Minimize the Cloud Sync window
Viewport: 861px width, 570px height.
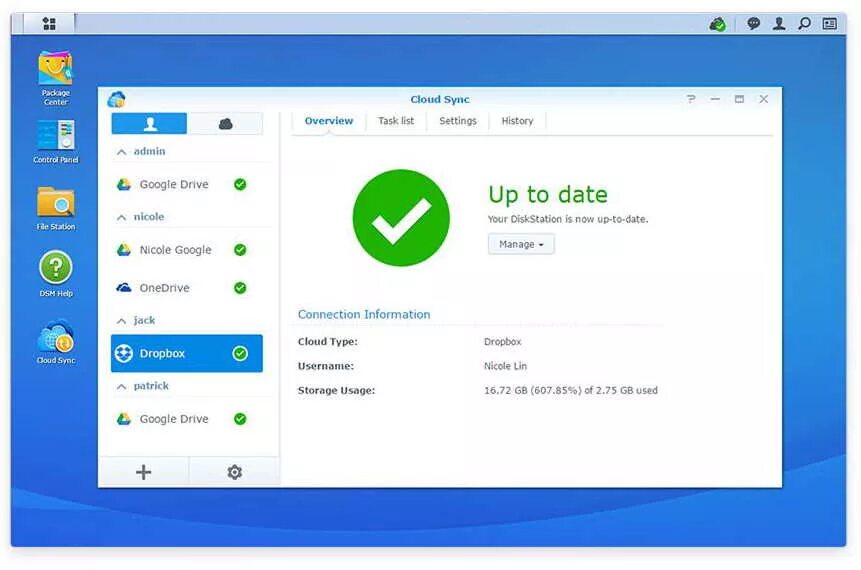(715, 99)
